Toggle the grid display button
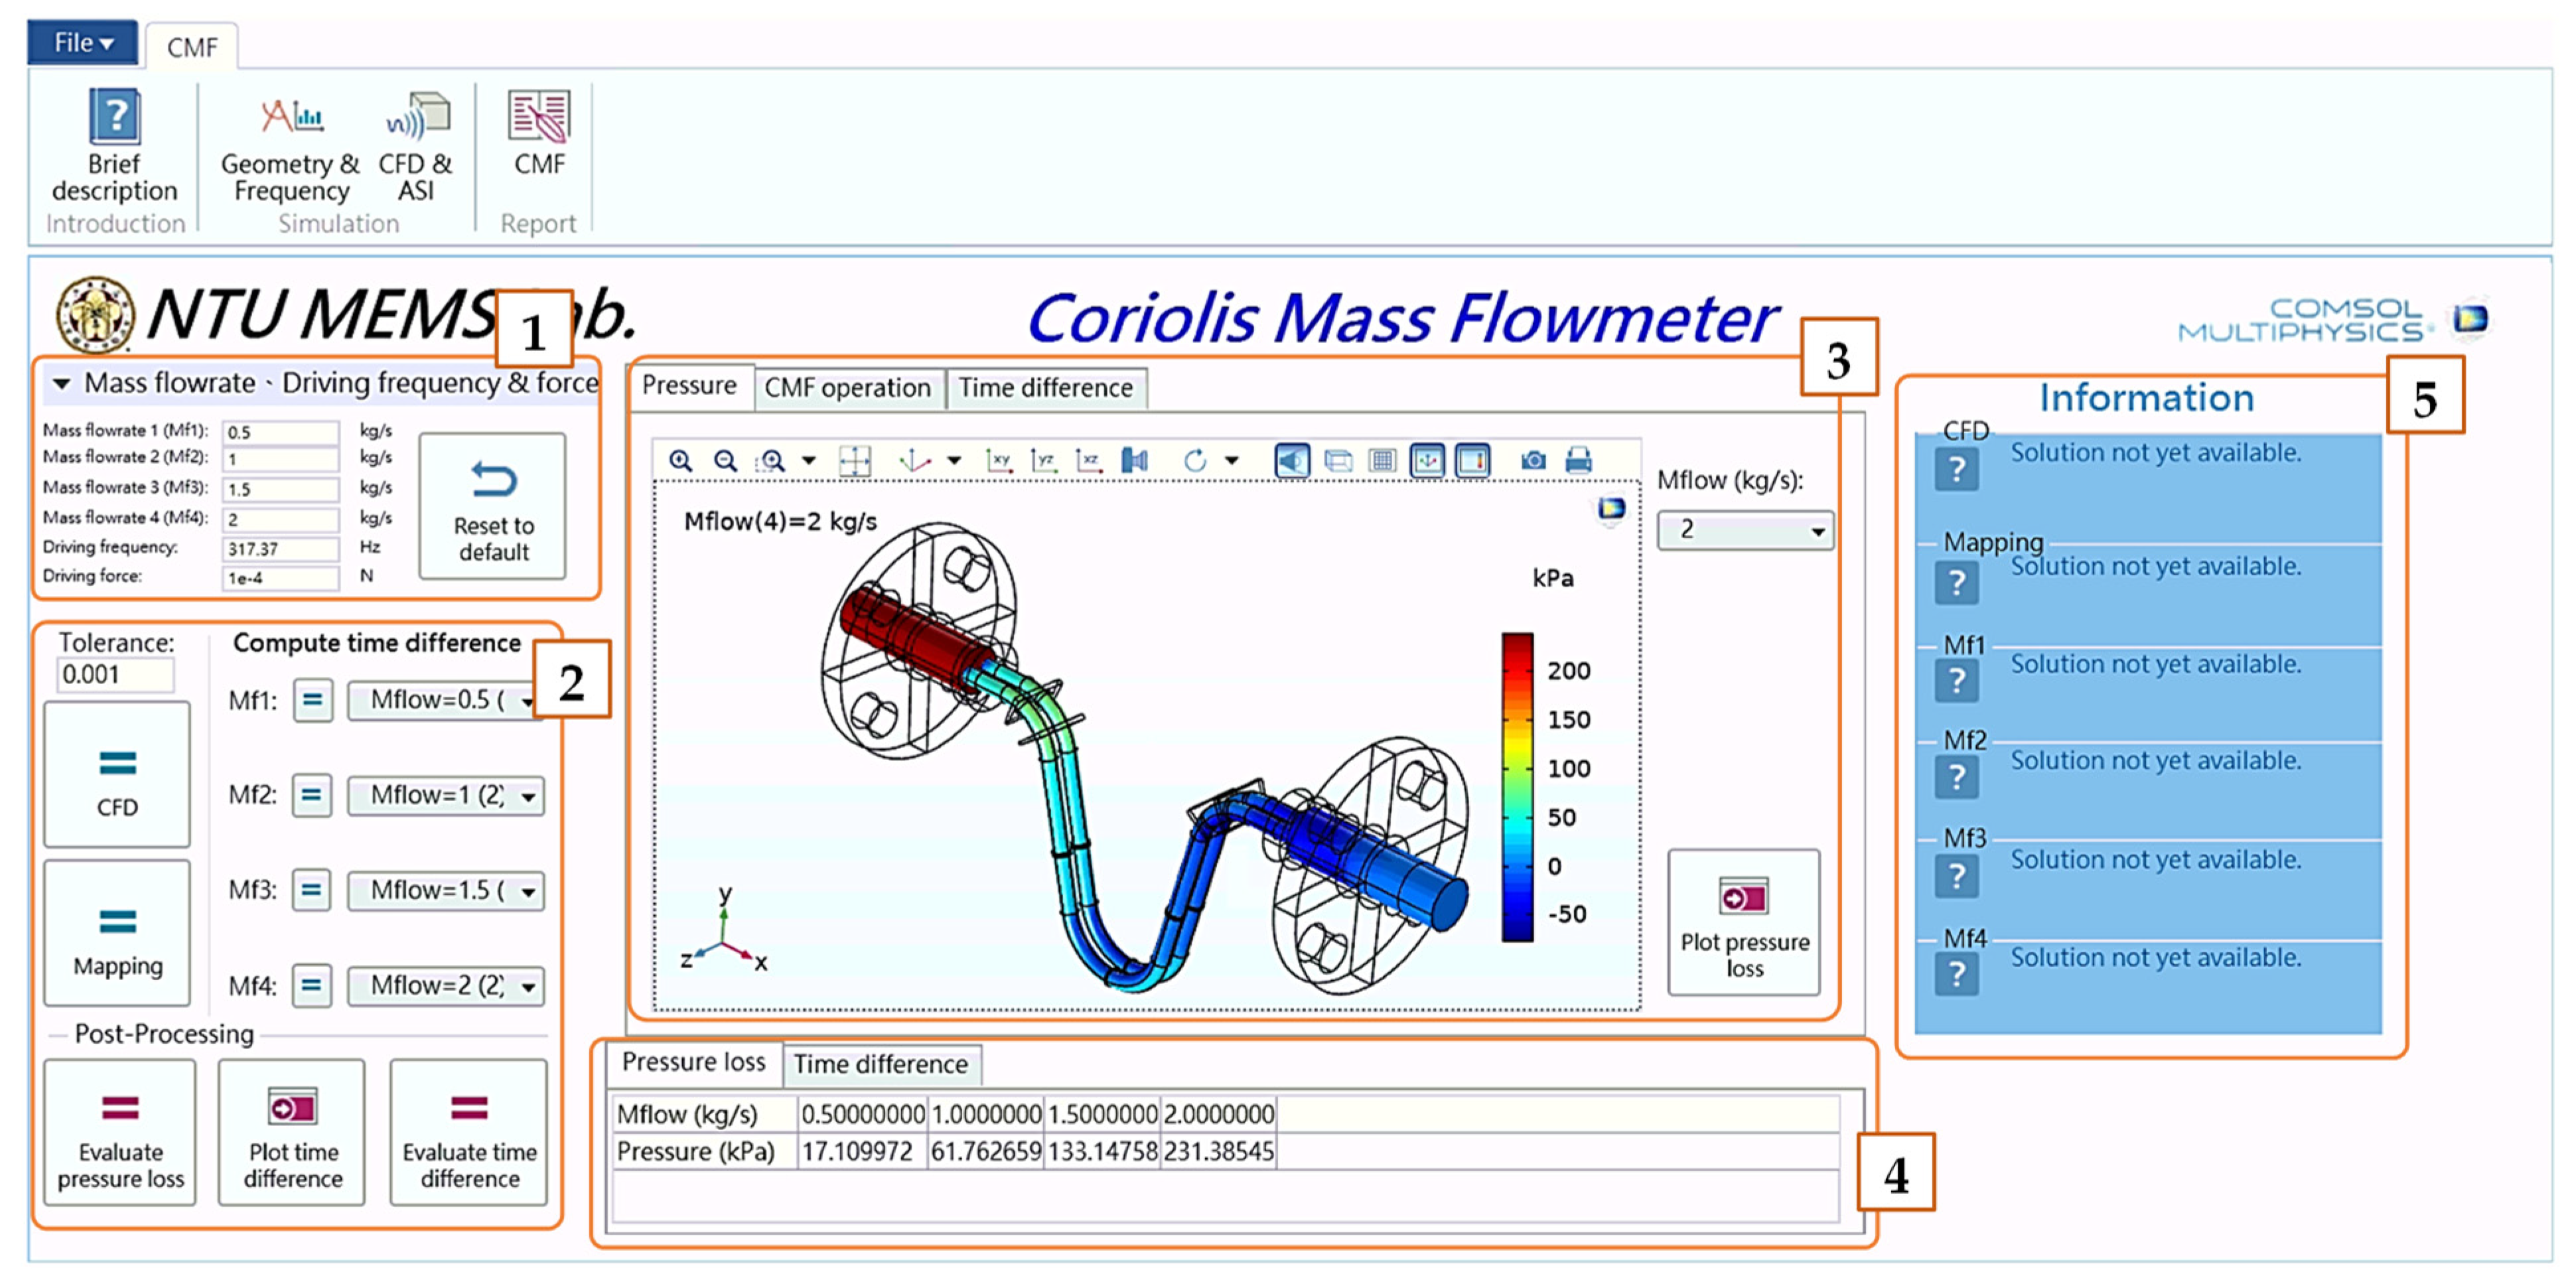The height and width of the screenshot is (1288, 2576). click(1383, 461)
